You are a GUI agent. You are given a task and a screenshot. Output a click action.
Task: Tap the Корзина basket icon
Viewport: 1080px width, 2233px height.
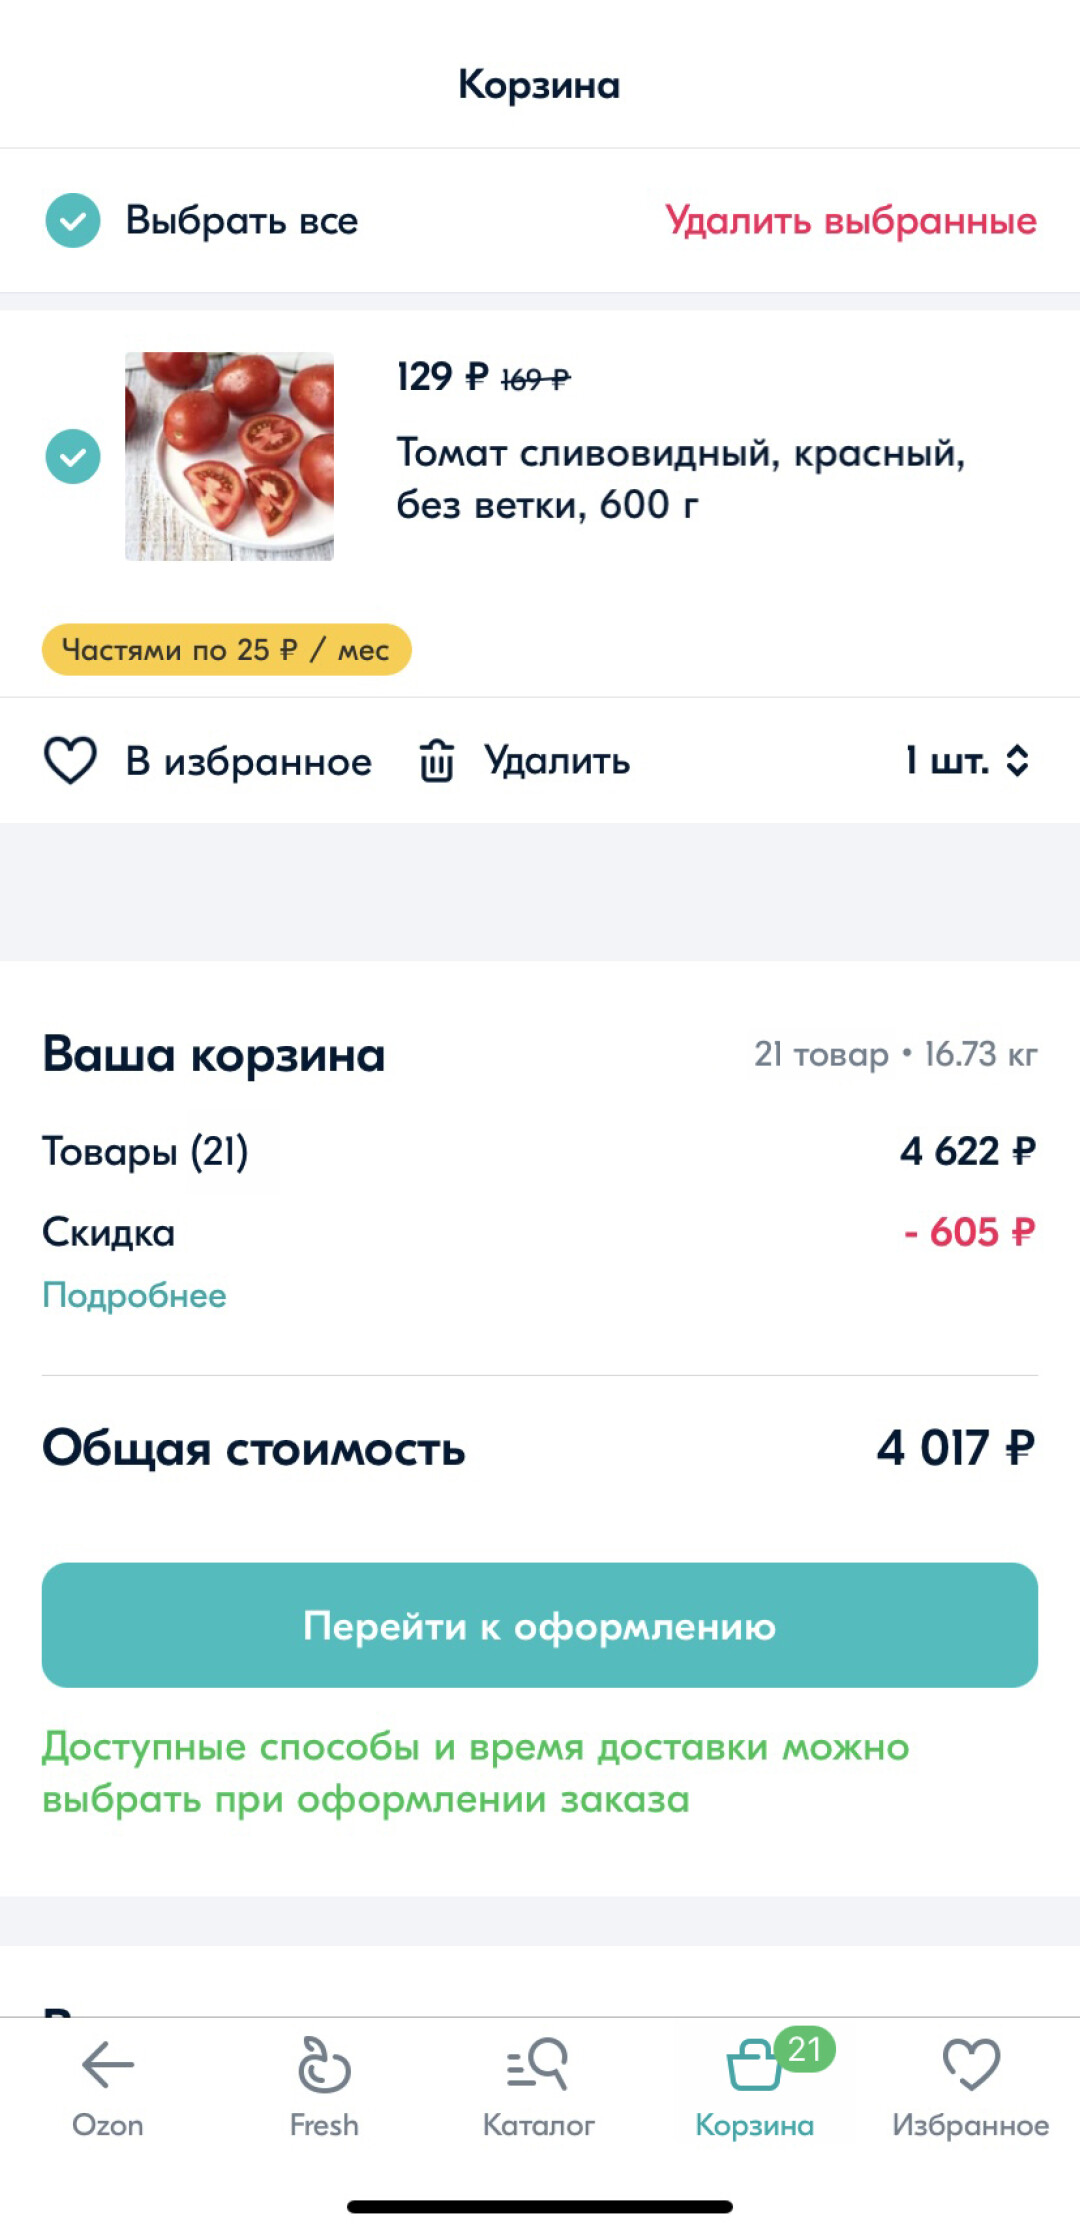click(x=752, y=2068)
